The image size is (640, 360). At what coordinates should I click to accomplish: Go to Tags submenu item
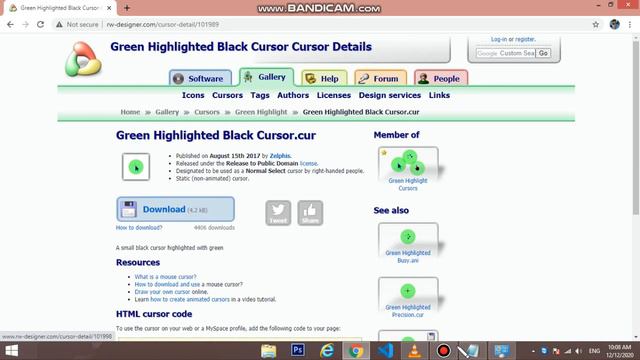point(260,95)
